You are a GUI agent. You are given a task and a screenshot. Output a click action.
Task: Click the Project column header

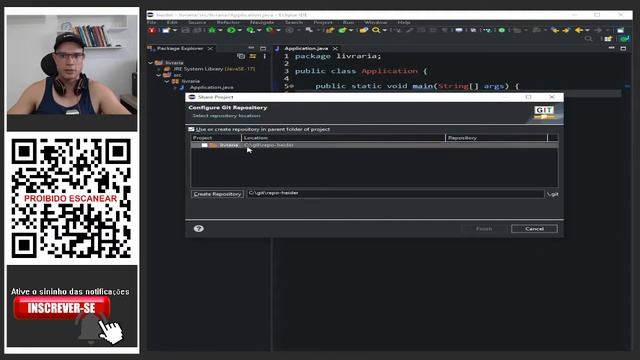[216, 138]
